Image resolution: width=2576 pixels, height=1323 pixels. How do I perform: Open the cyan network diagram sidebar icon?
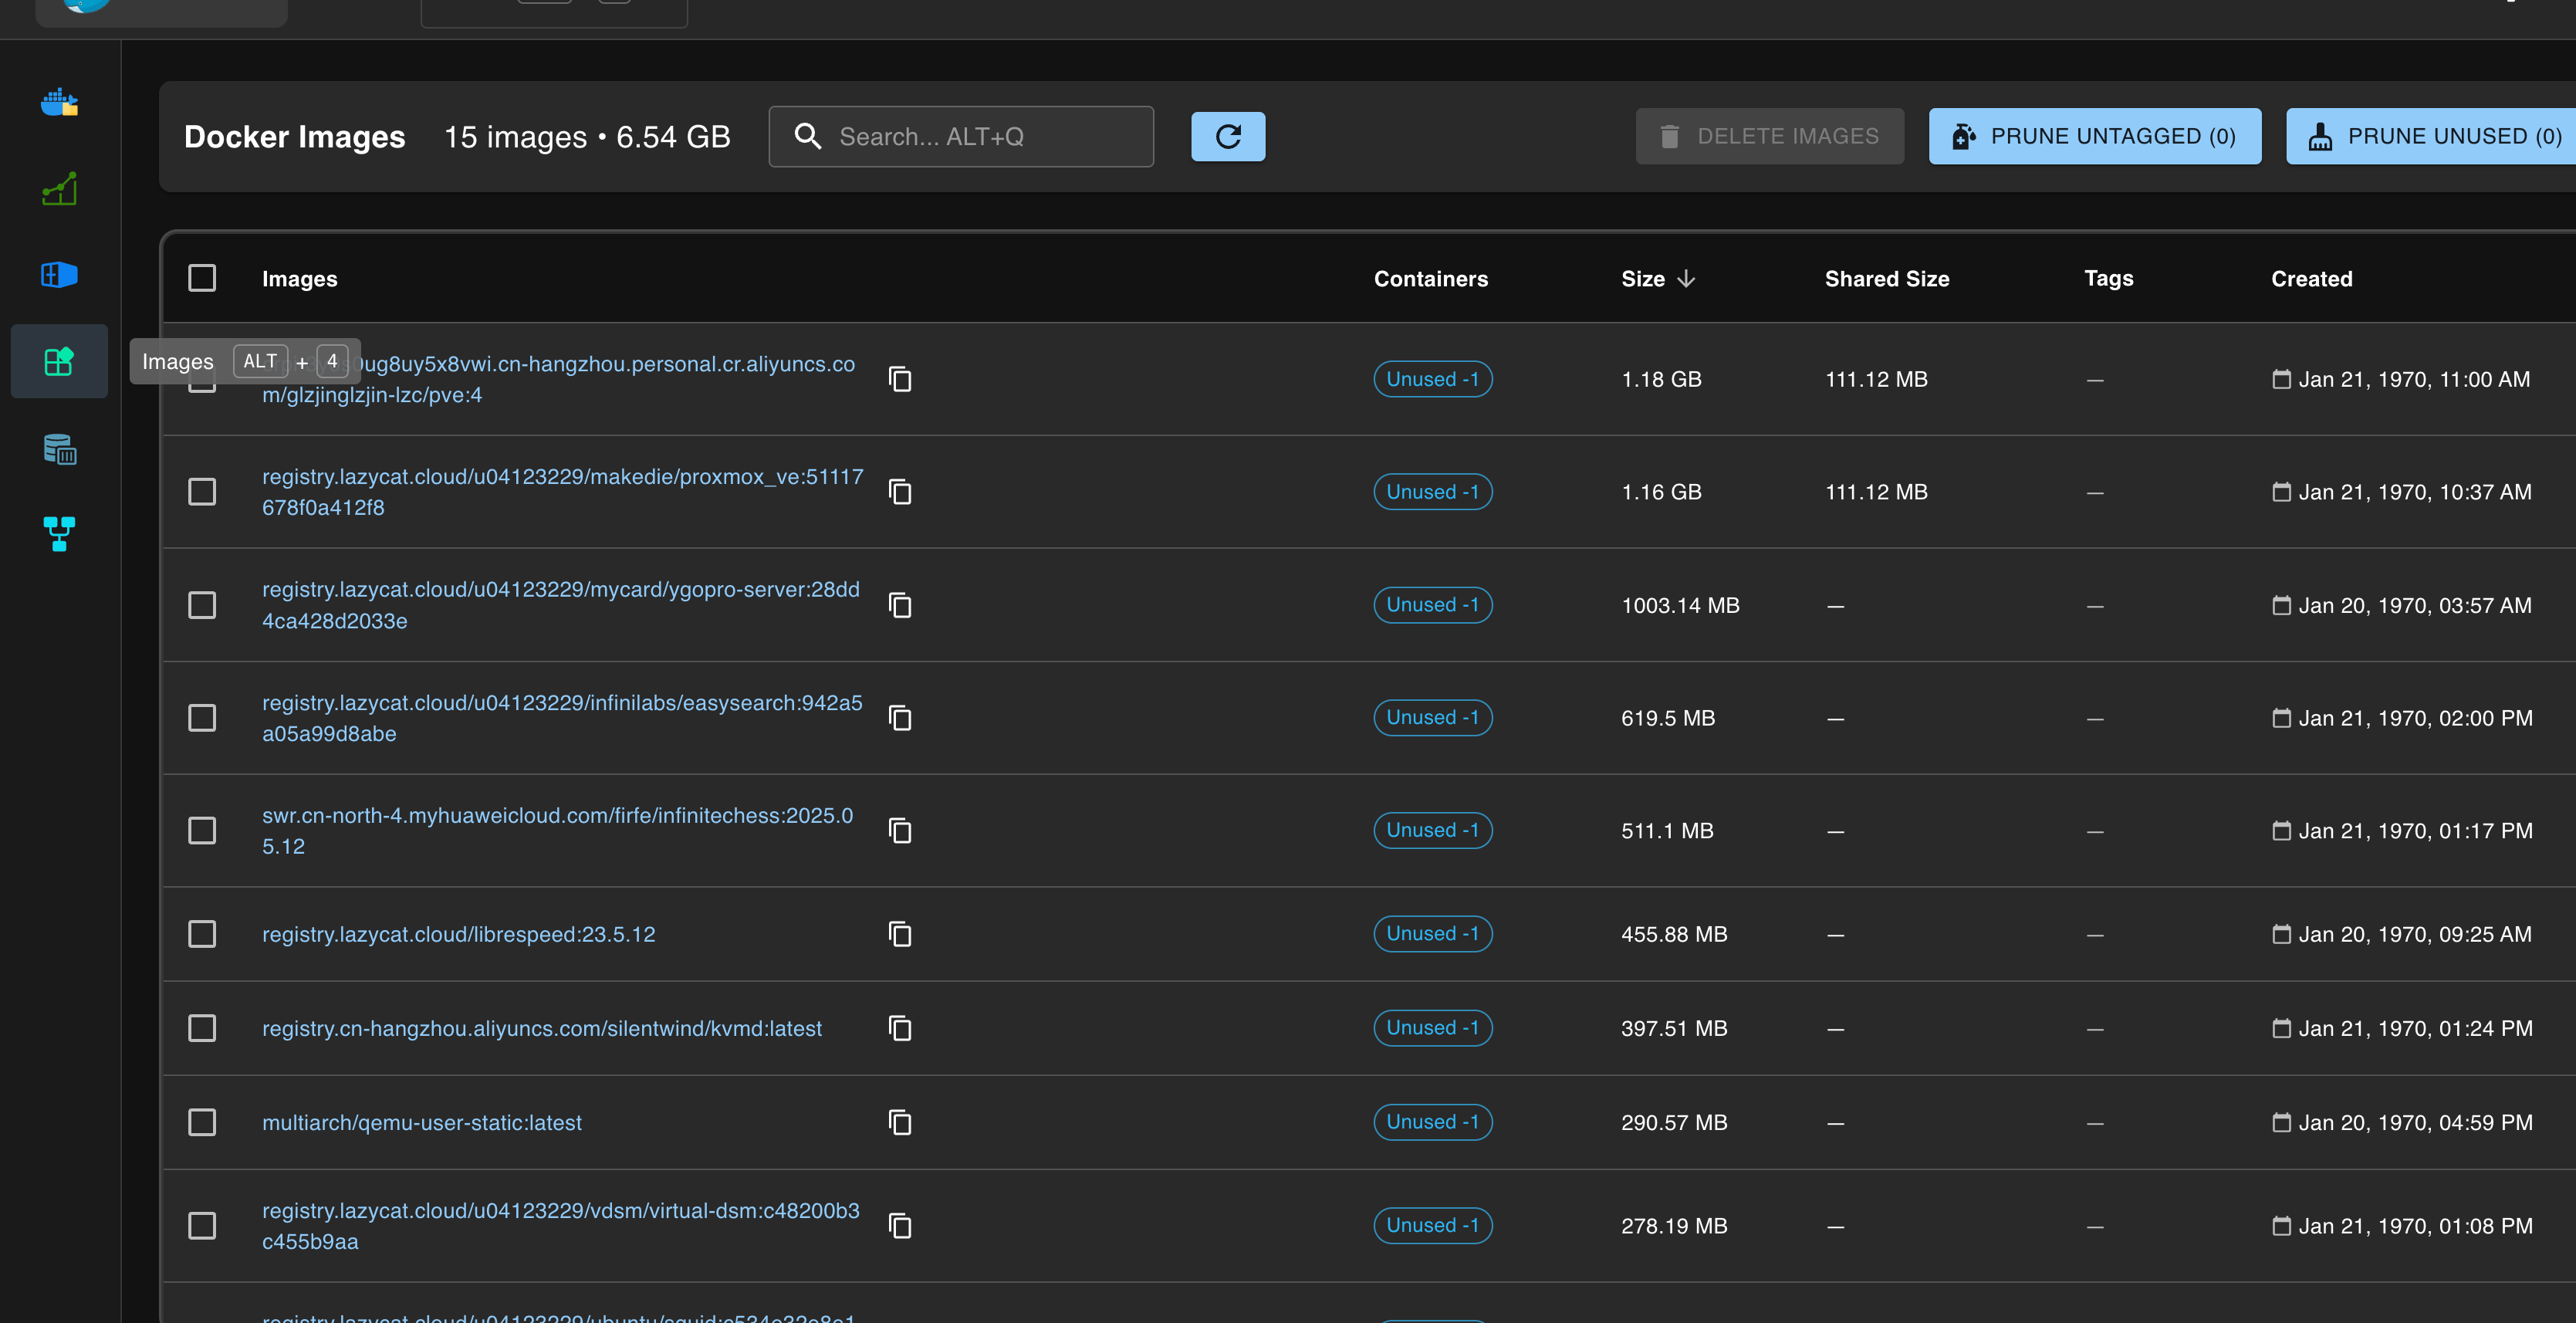point(59,534)
